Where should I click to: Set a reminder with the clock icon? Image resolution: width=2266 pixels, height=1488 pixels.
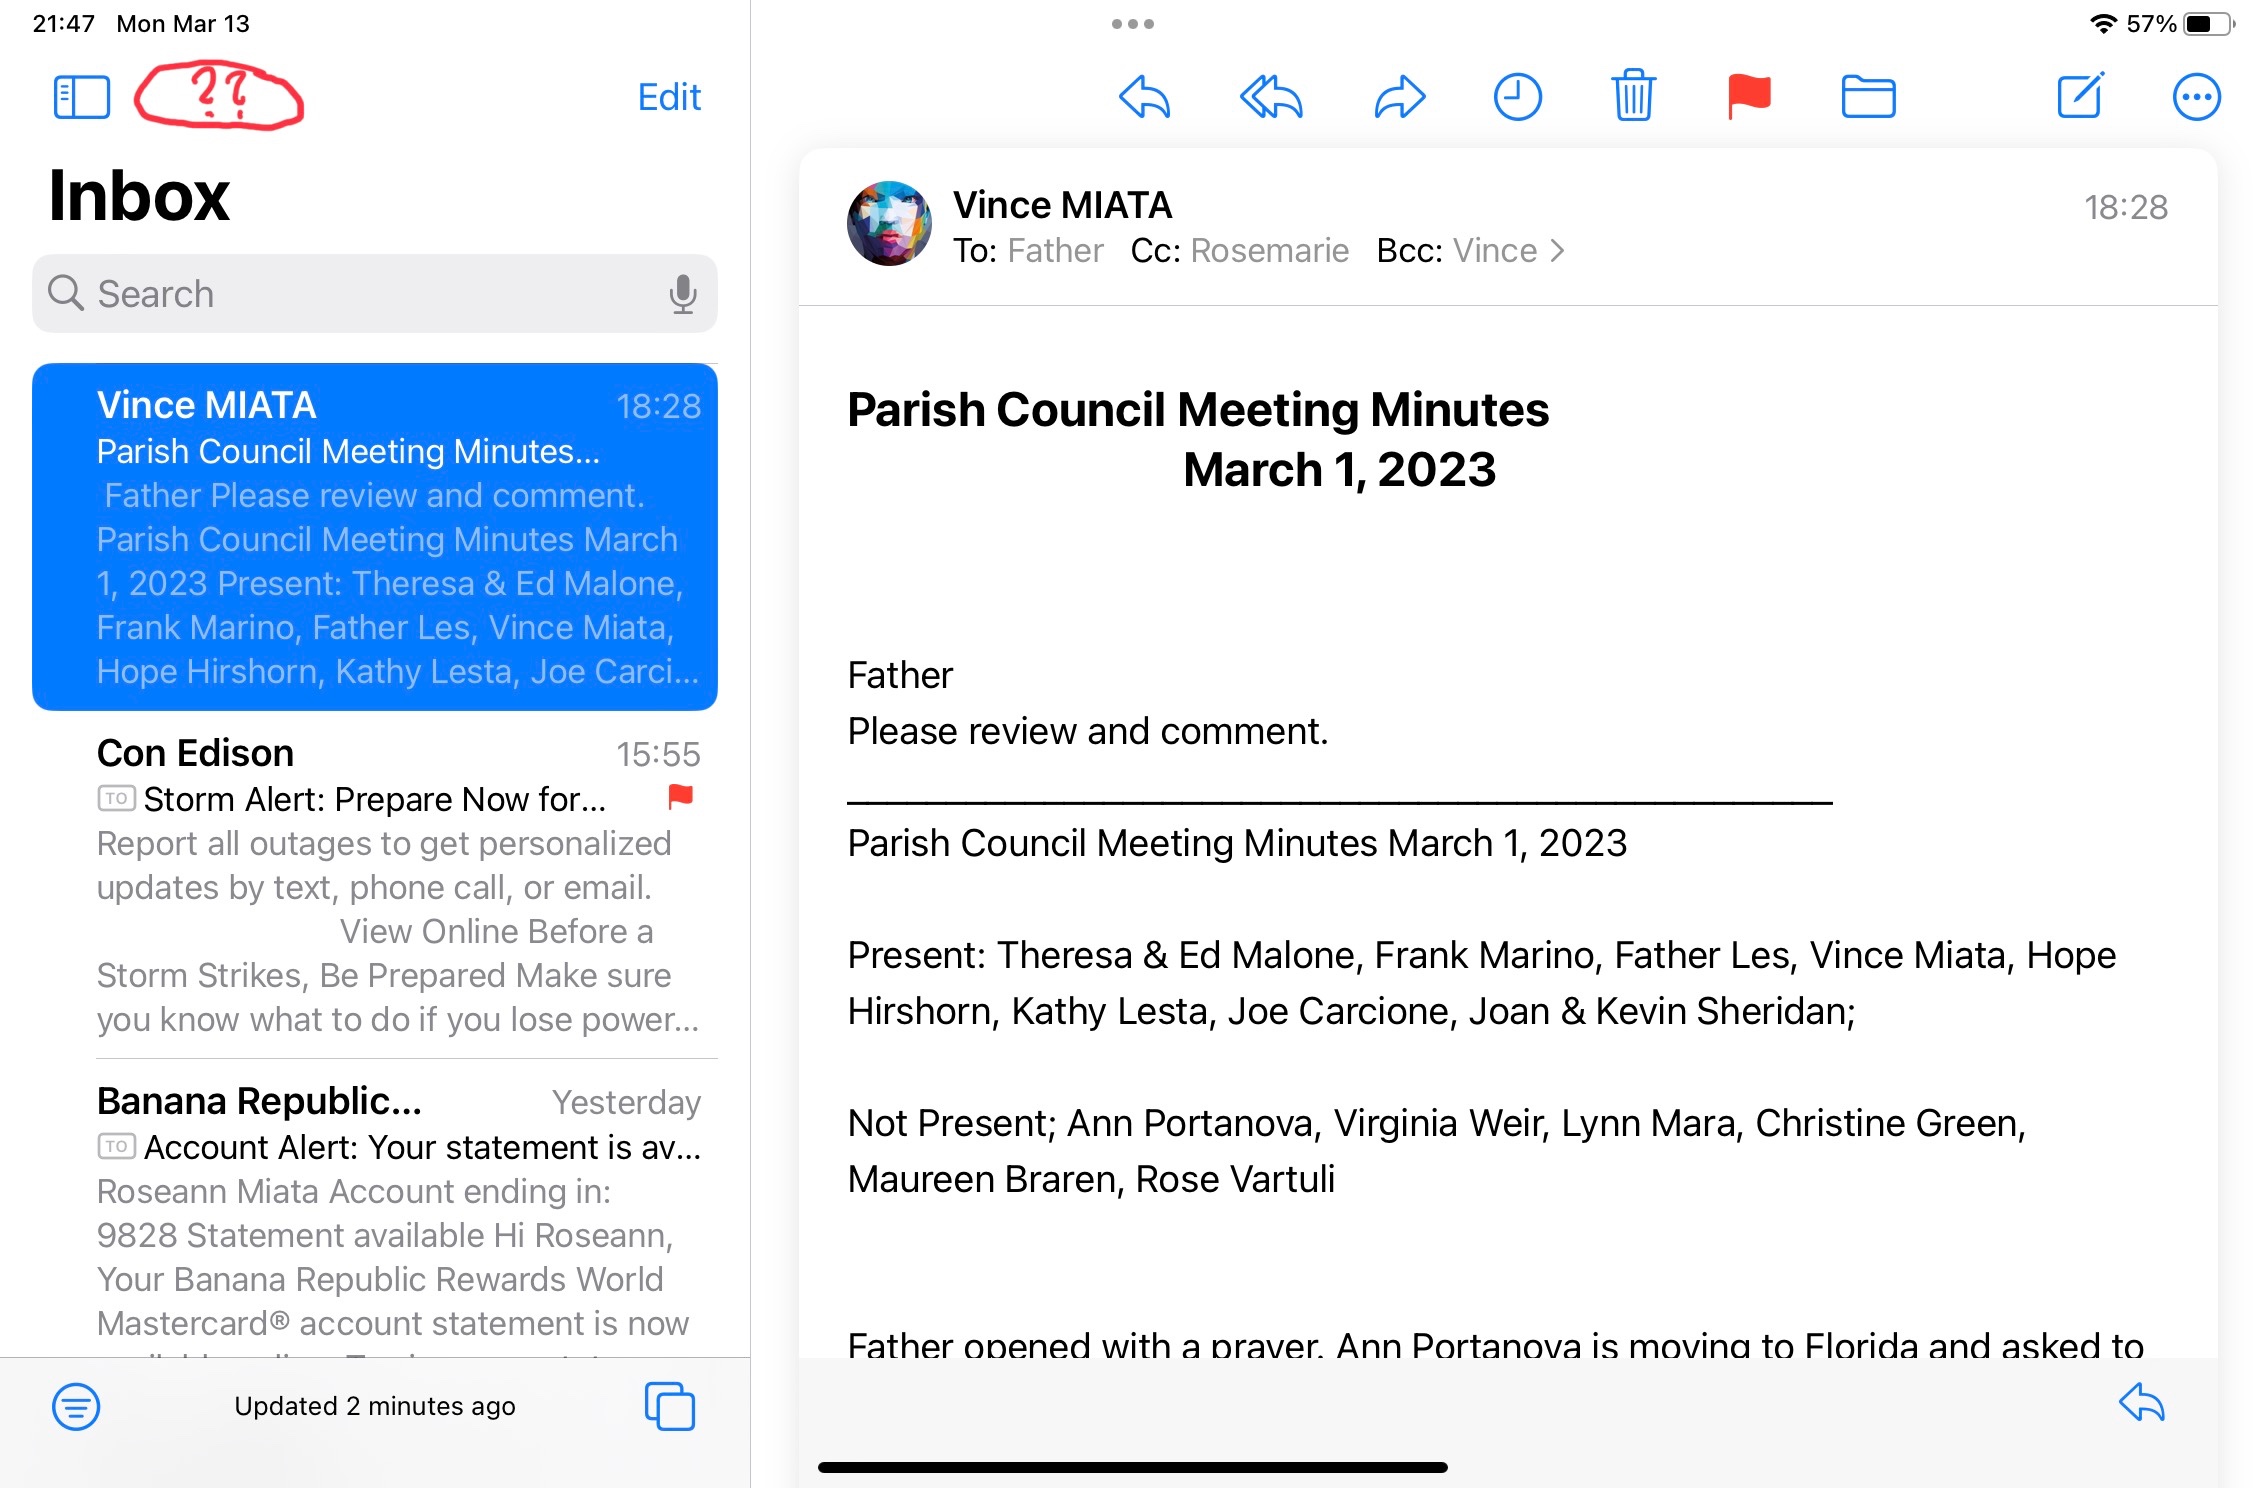point(1517,97)
